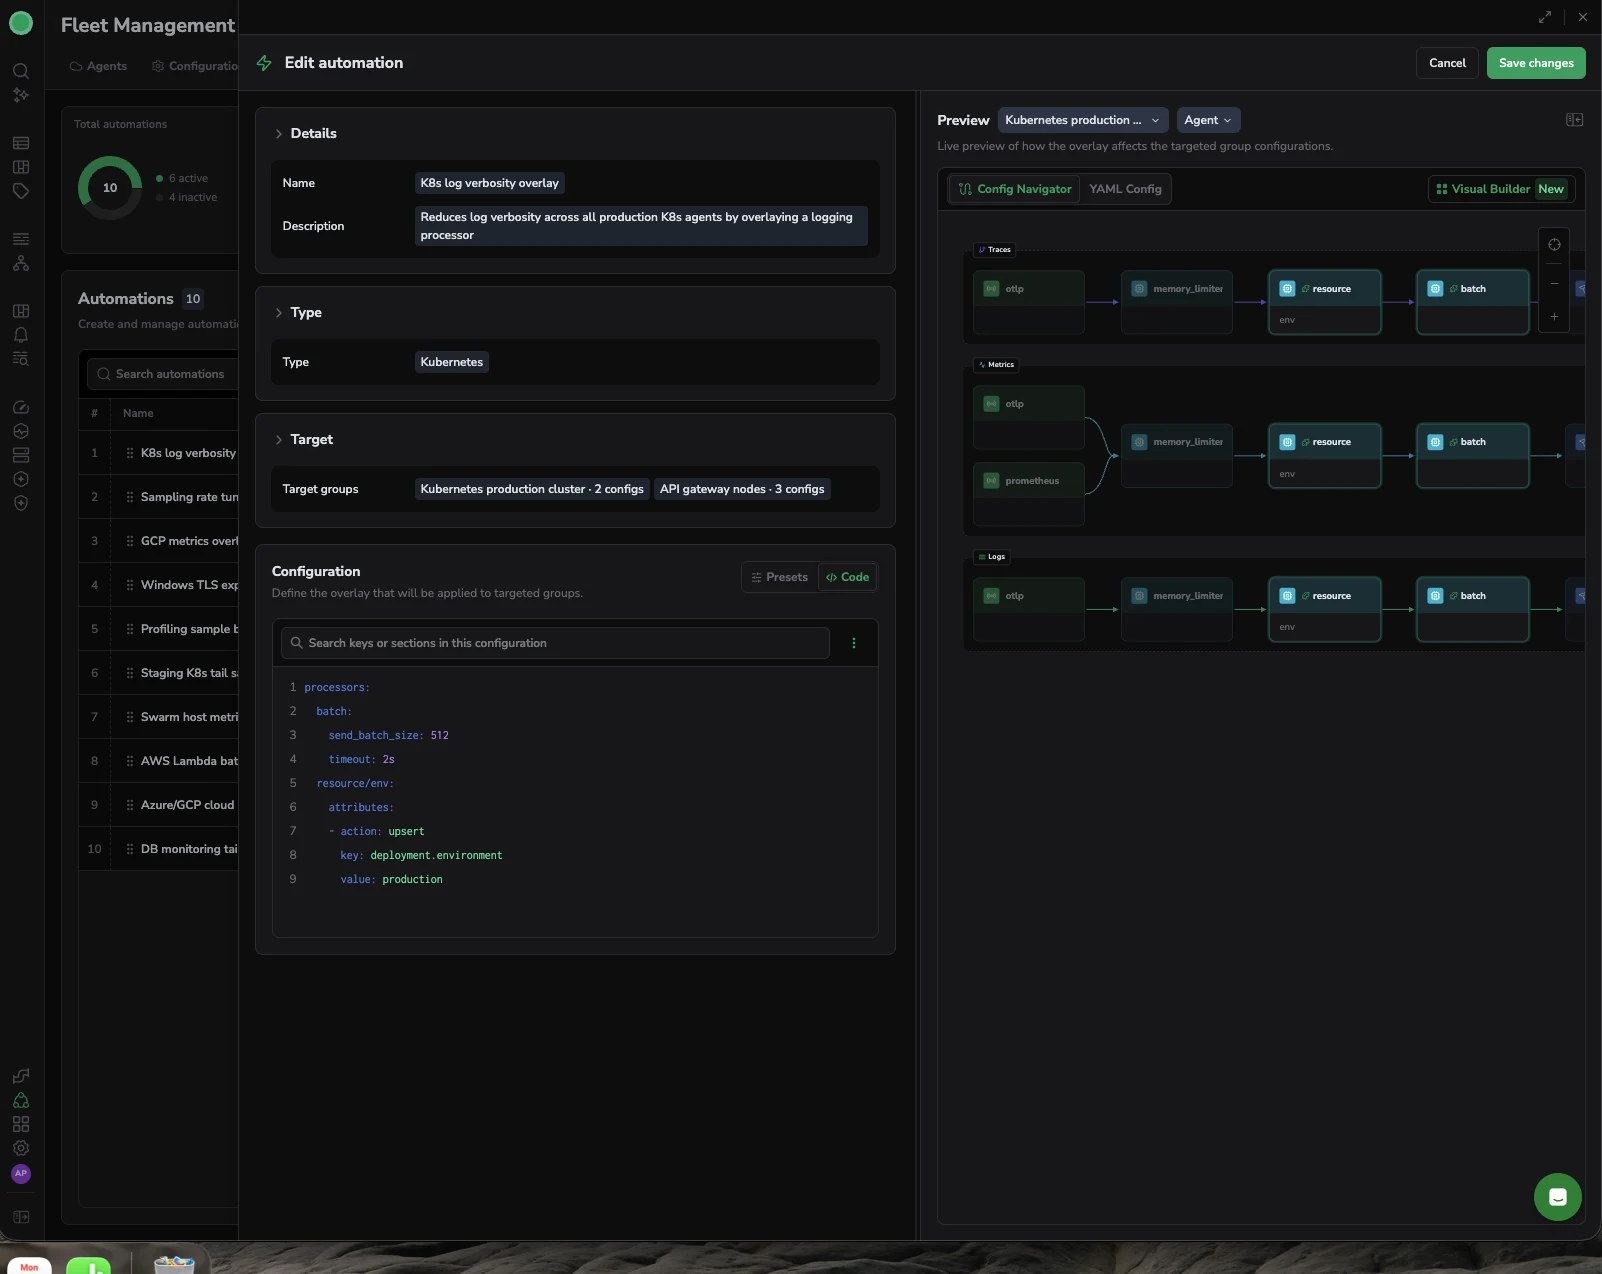Click the expand dialog icon at top right
Viewport: 1602px width, 1274px height.
1545,17
